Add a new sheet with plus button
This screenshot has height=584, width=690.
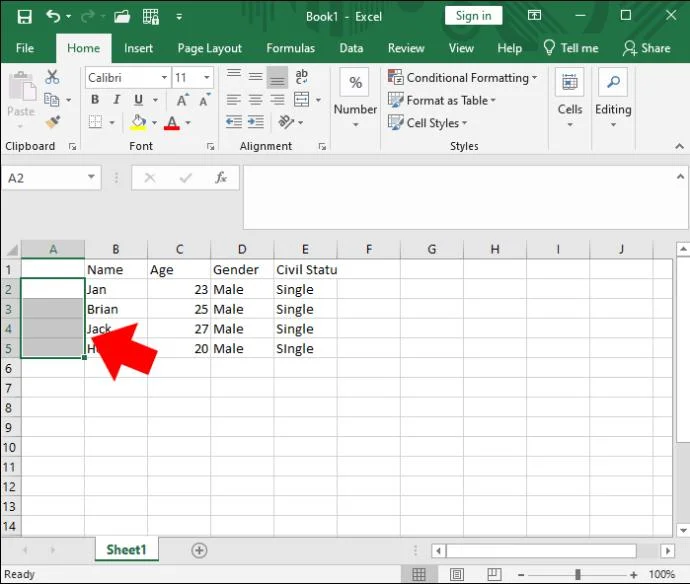pos(199,550)
